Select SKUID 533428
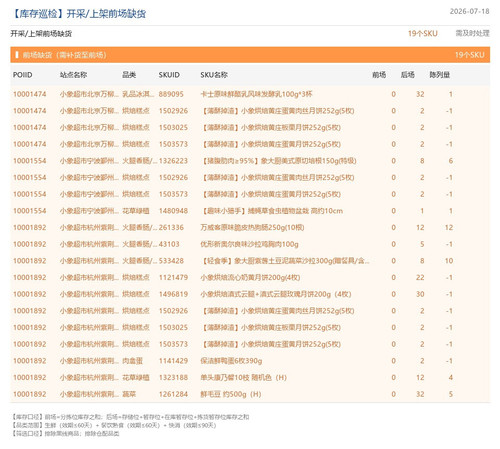 pyautogui.click(x=171, y=261)
